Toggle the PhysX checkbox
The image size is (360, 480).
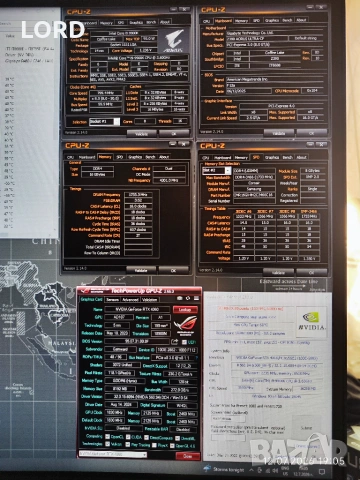point(154,445)
